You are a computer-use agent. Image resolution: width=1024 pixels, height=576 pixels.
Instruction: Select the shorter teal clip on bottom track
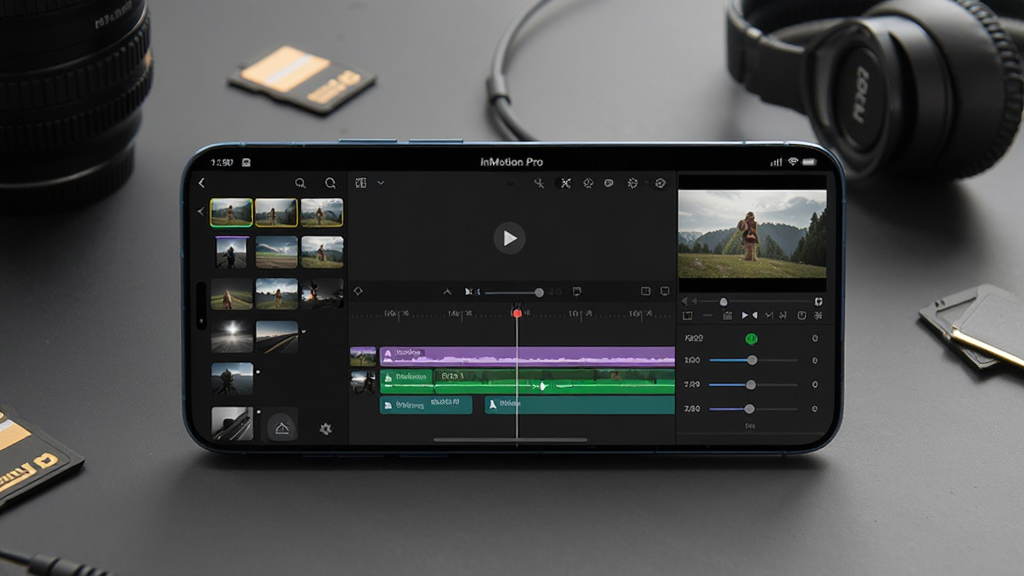coord(426,405)
